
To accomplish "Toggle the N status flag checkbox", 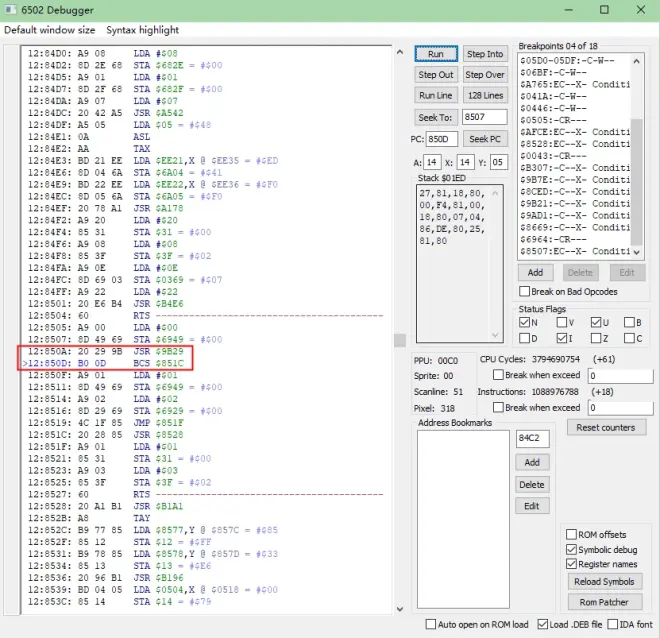I will 526,323.
